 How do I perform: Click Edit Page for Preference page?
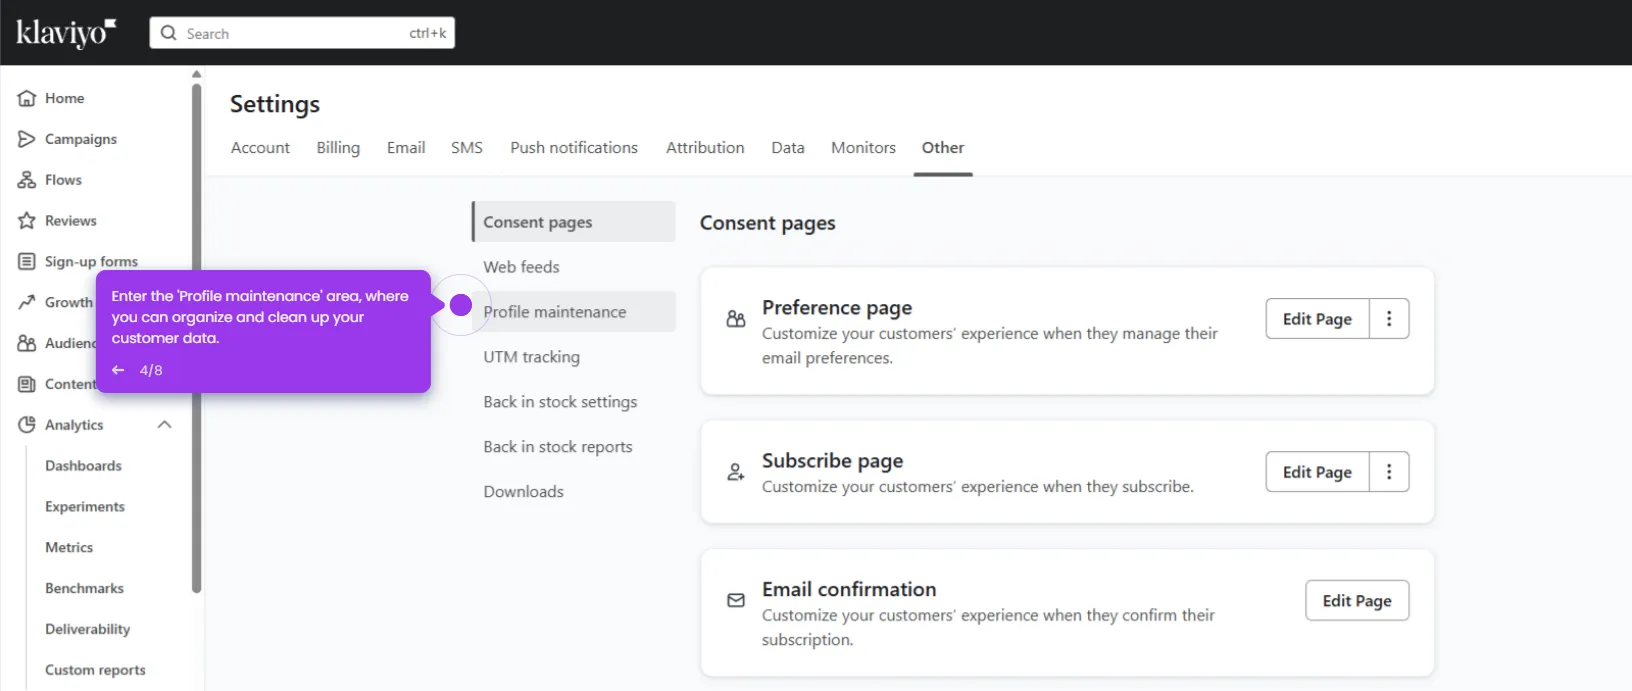coord(1317,319)
